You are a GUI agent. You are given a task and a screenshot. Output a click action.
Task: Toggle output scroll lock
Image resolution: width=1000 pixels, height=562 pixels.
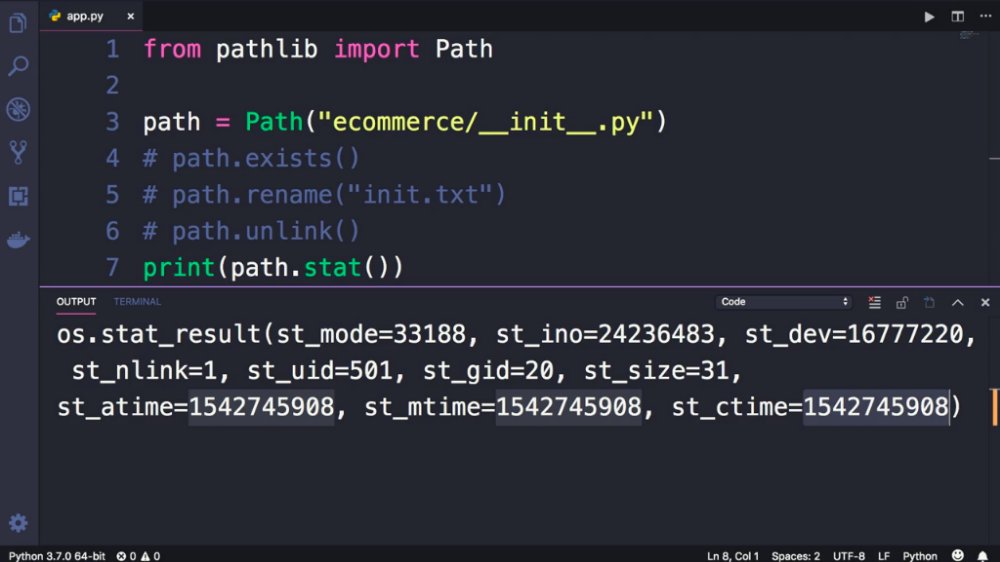pos(902,302)
